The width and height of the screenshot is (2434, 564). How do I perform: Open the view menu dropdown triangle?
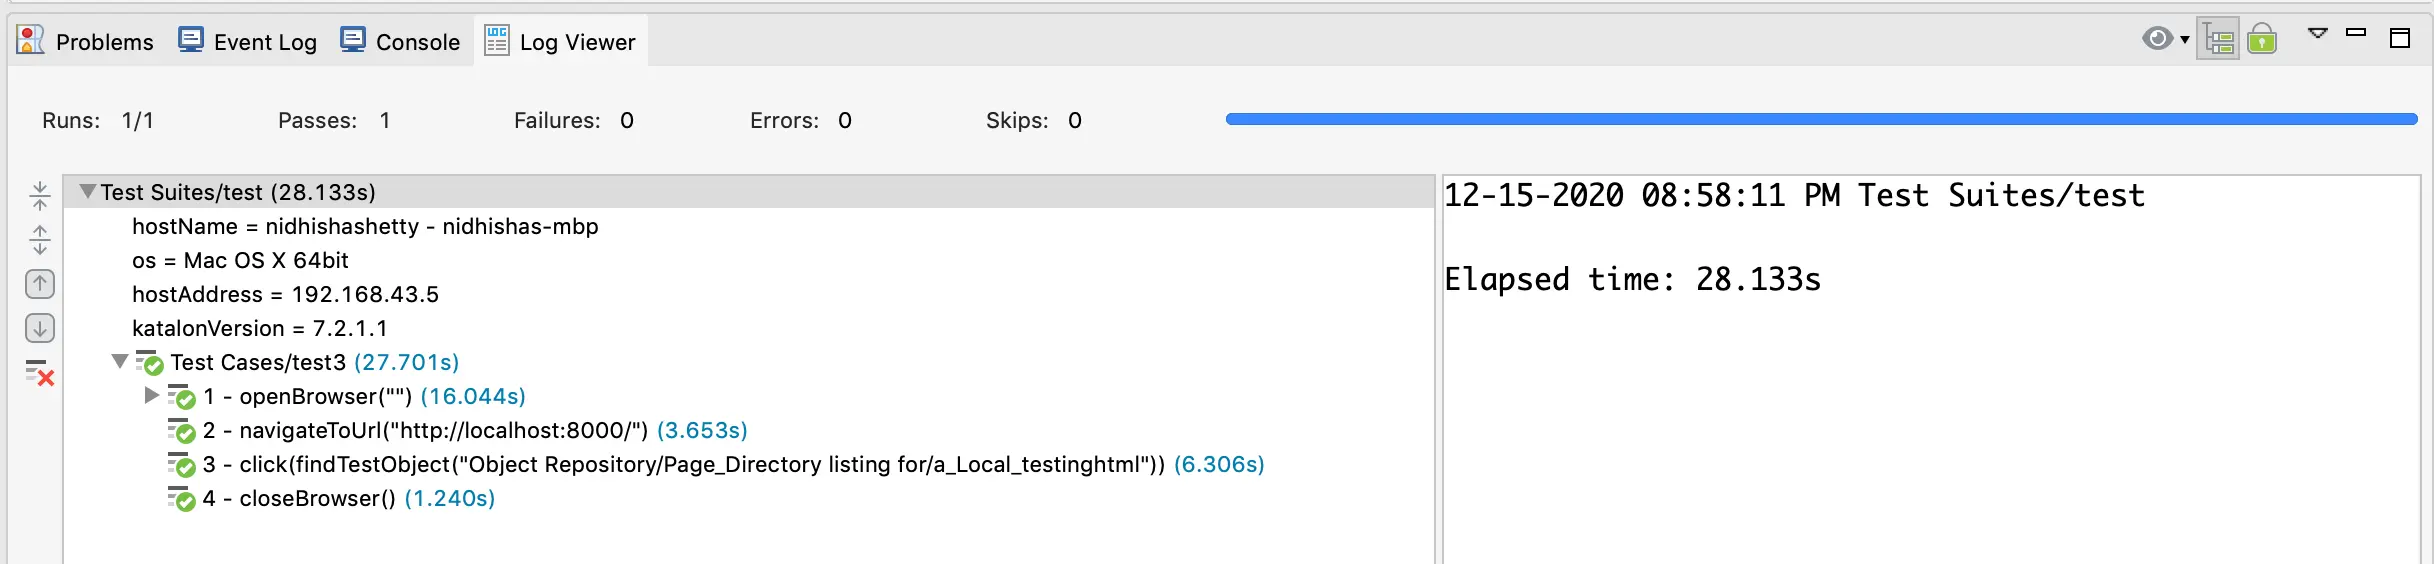(2318, 34)
